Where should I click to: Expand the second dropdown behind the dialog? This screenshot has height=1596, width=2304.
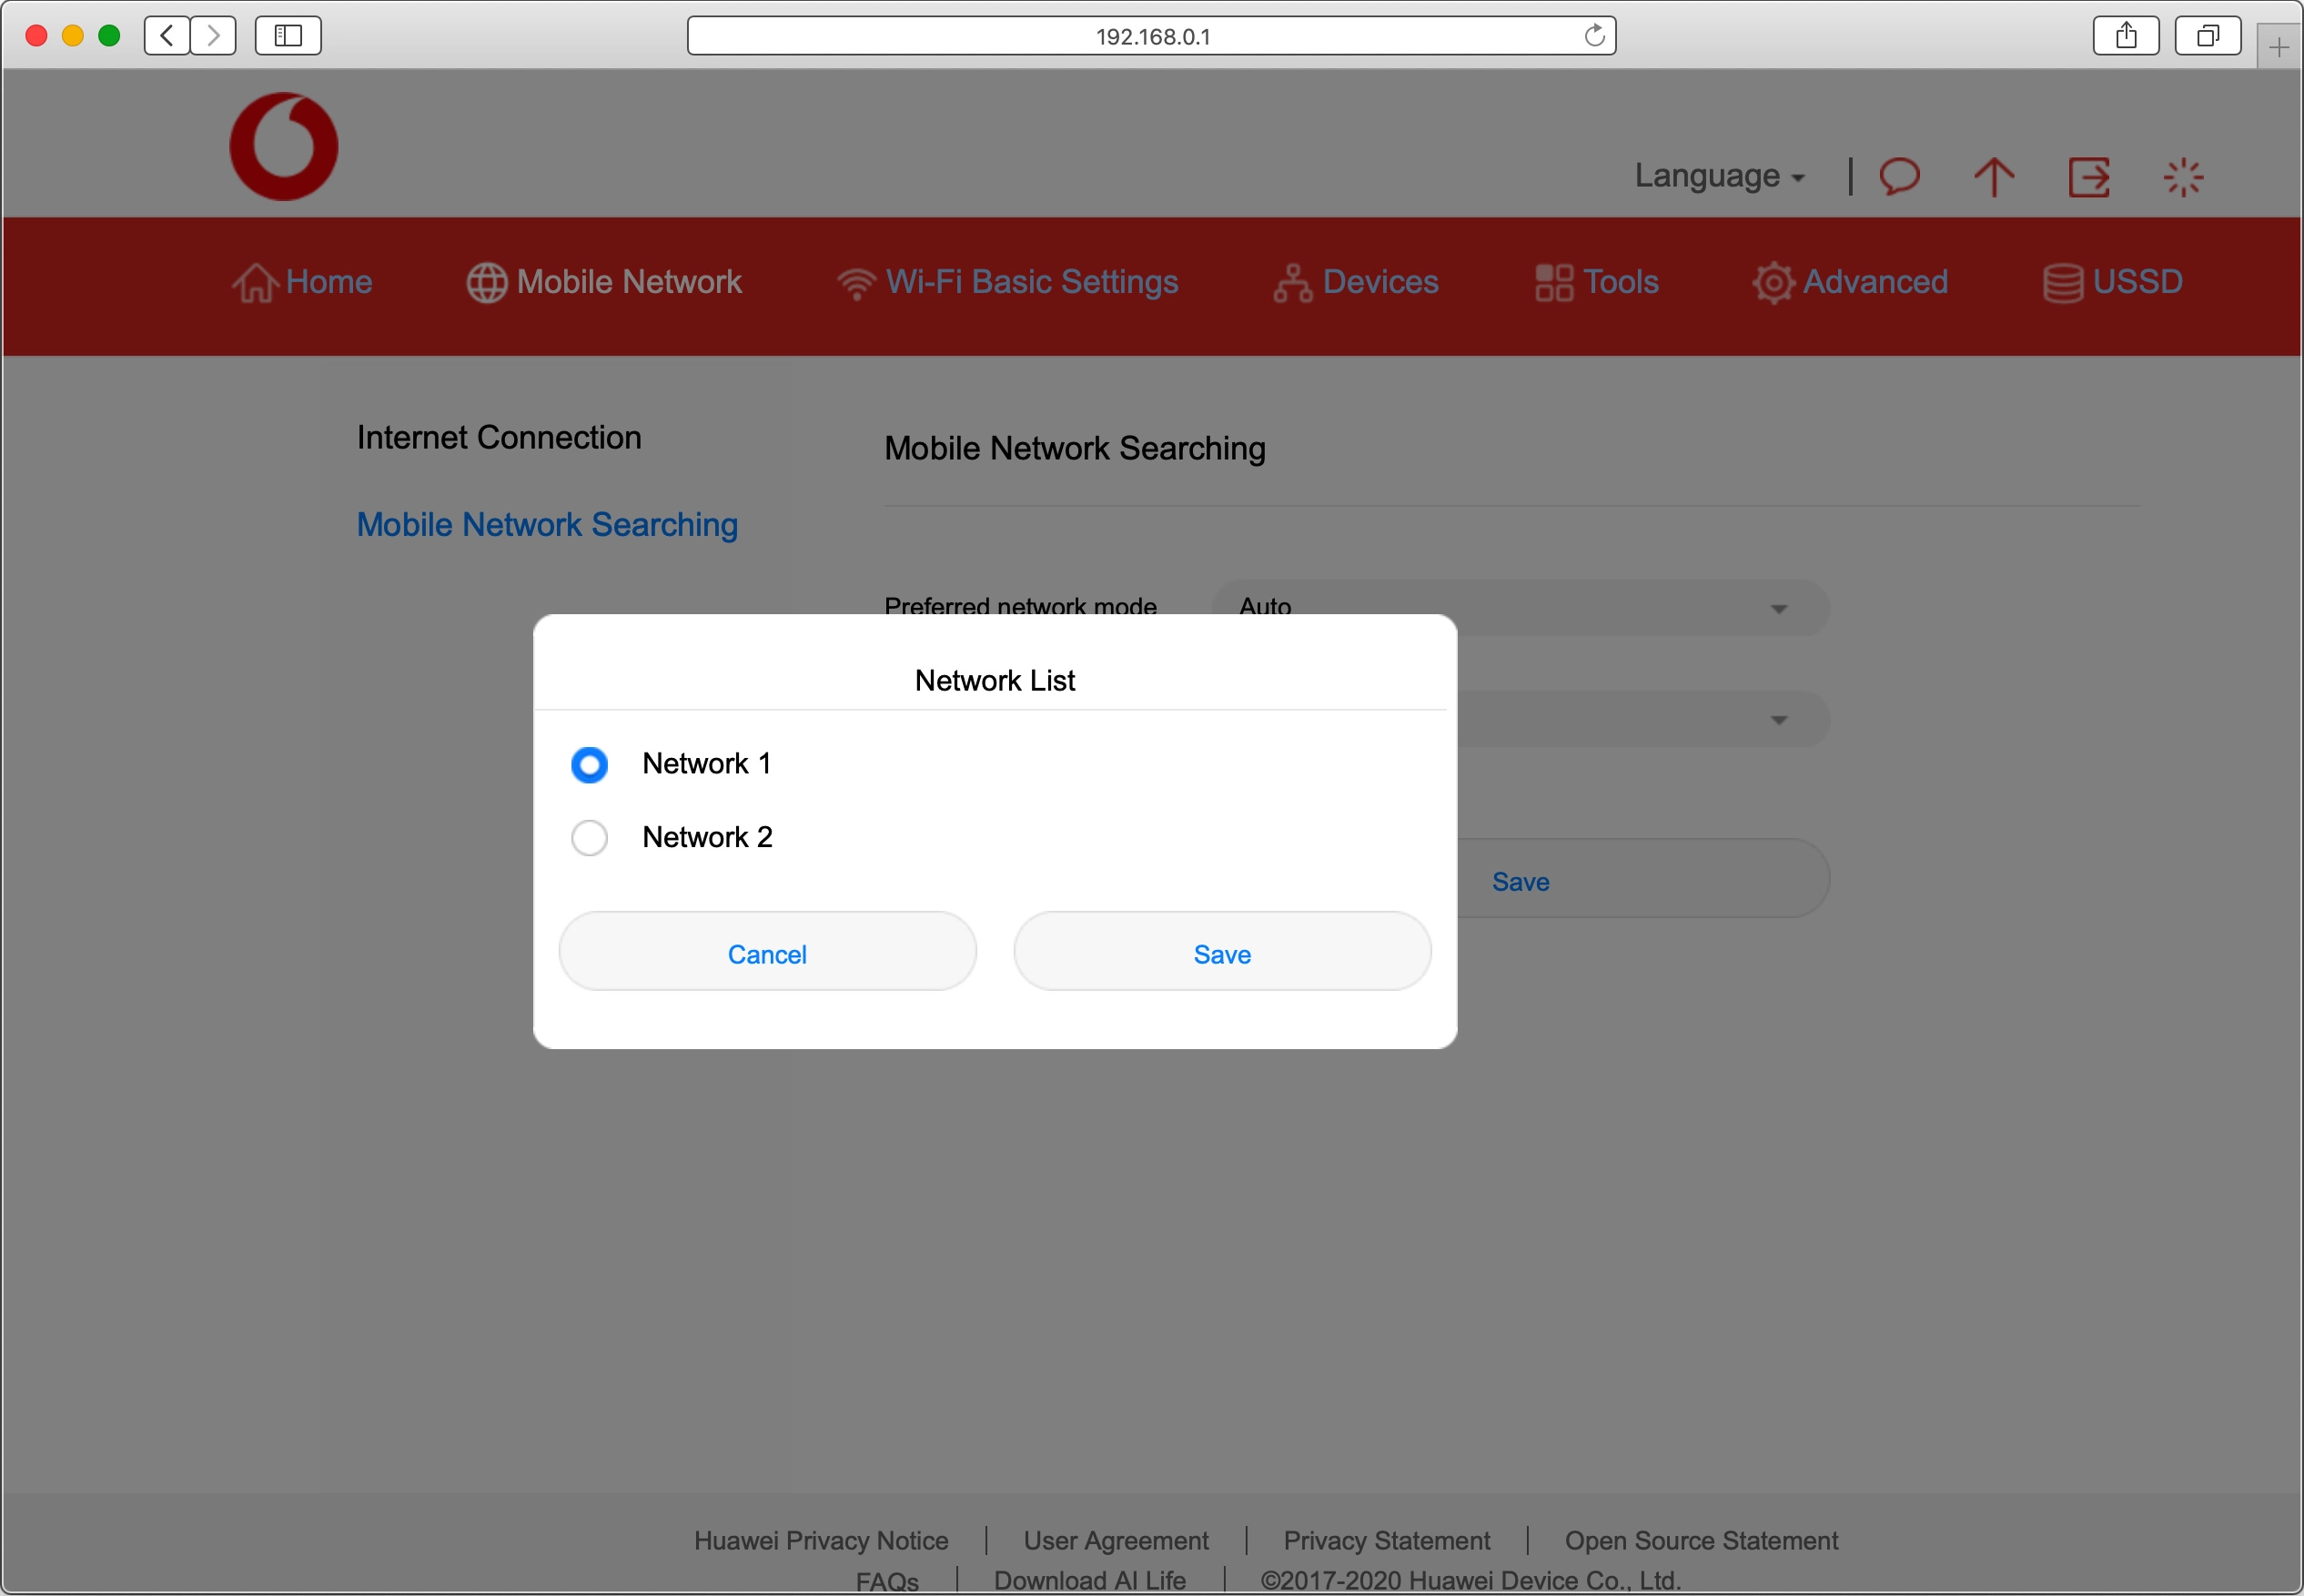[x=1776, y=720]
